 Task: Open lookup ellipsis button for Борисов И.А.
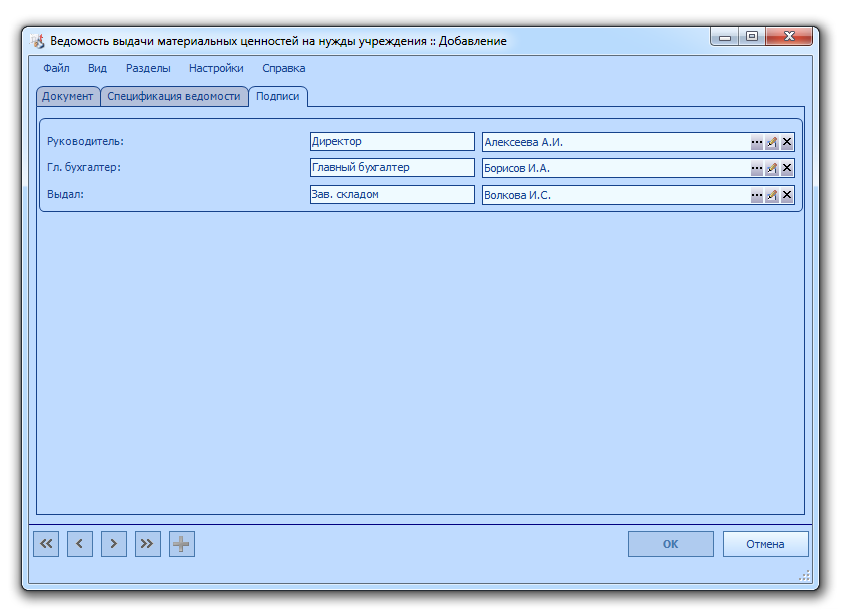click(757, 168)
